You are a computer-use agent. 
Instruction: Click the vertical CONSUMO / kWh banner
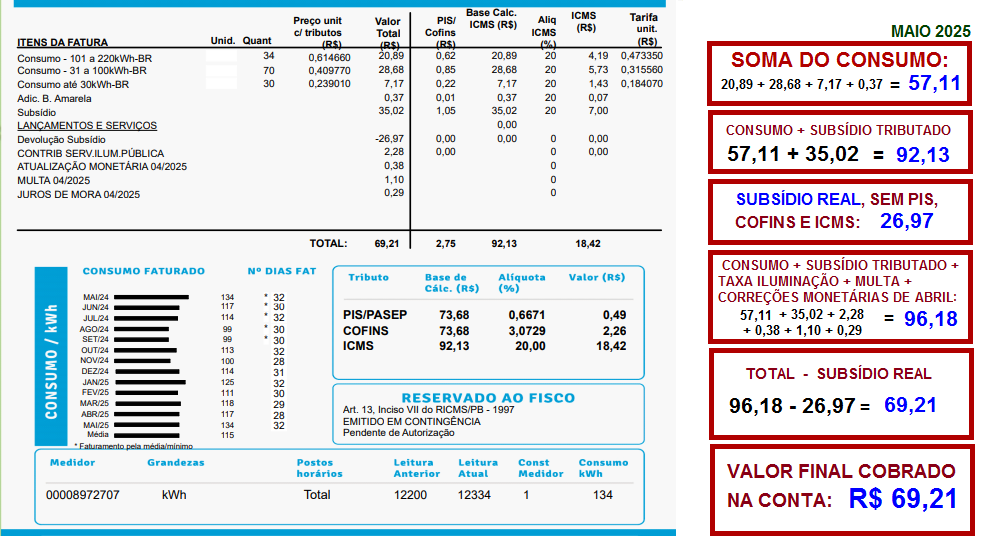51,356
